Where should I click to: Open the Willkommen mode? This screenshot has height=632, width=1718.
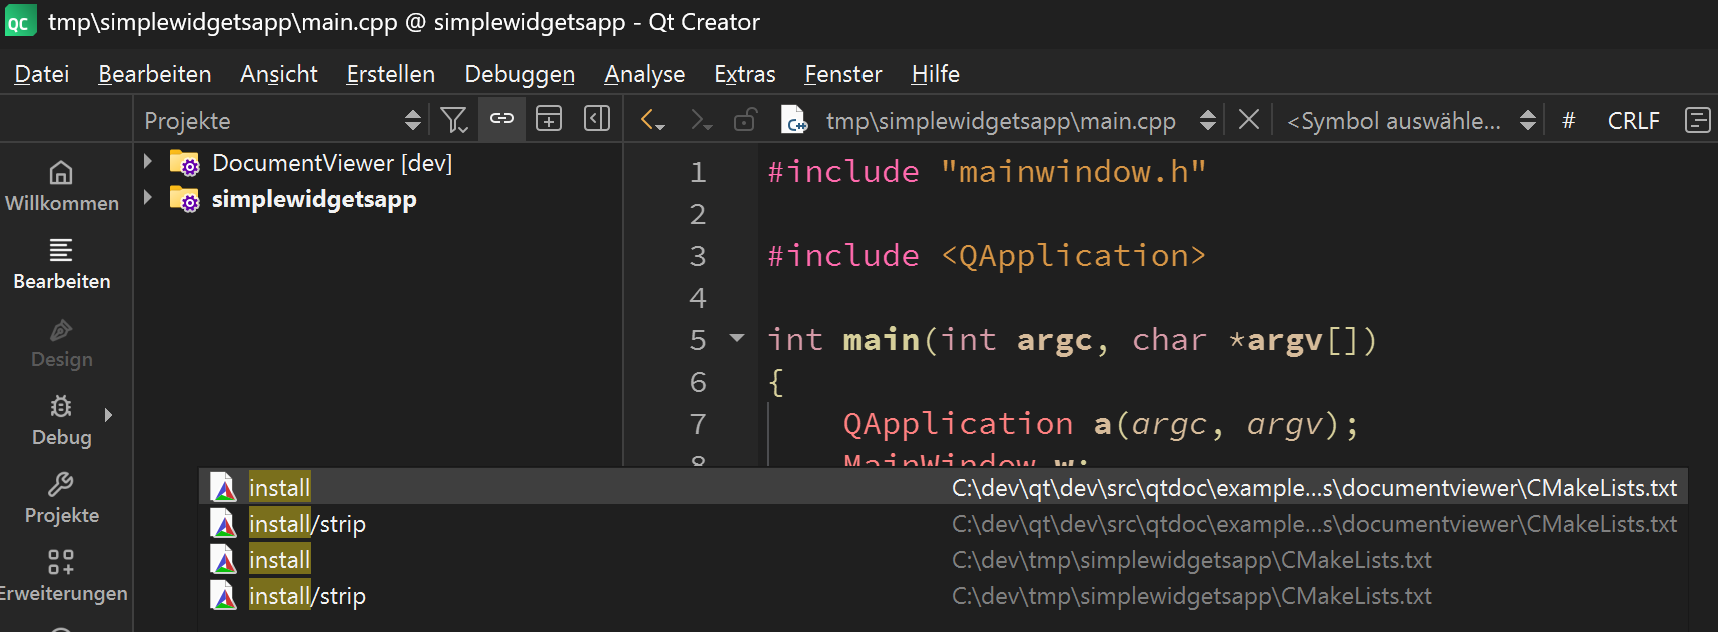click(62, 186)
